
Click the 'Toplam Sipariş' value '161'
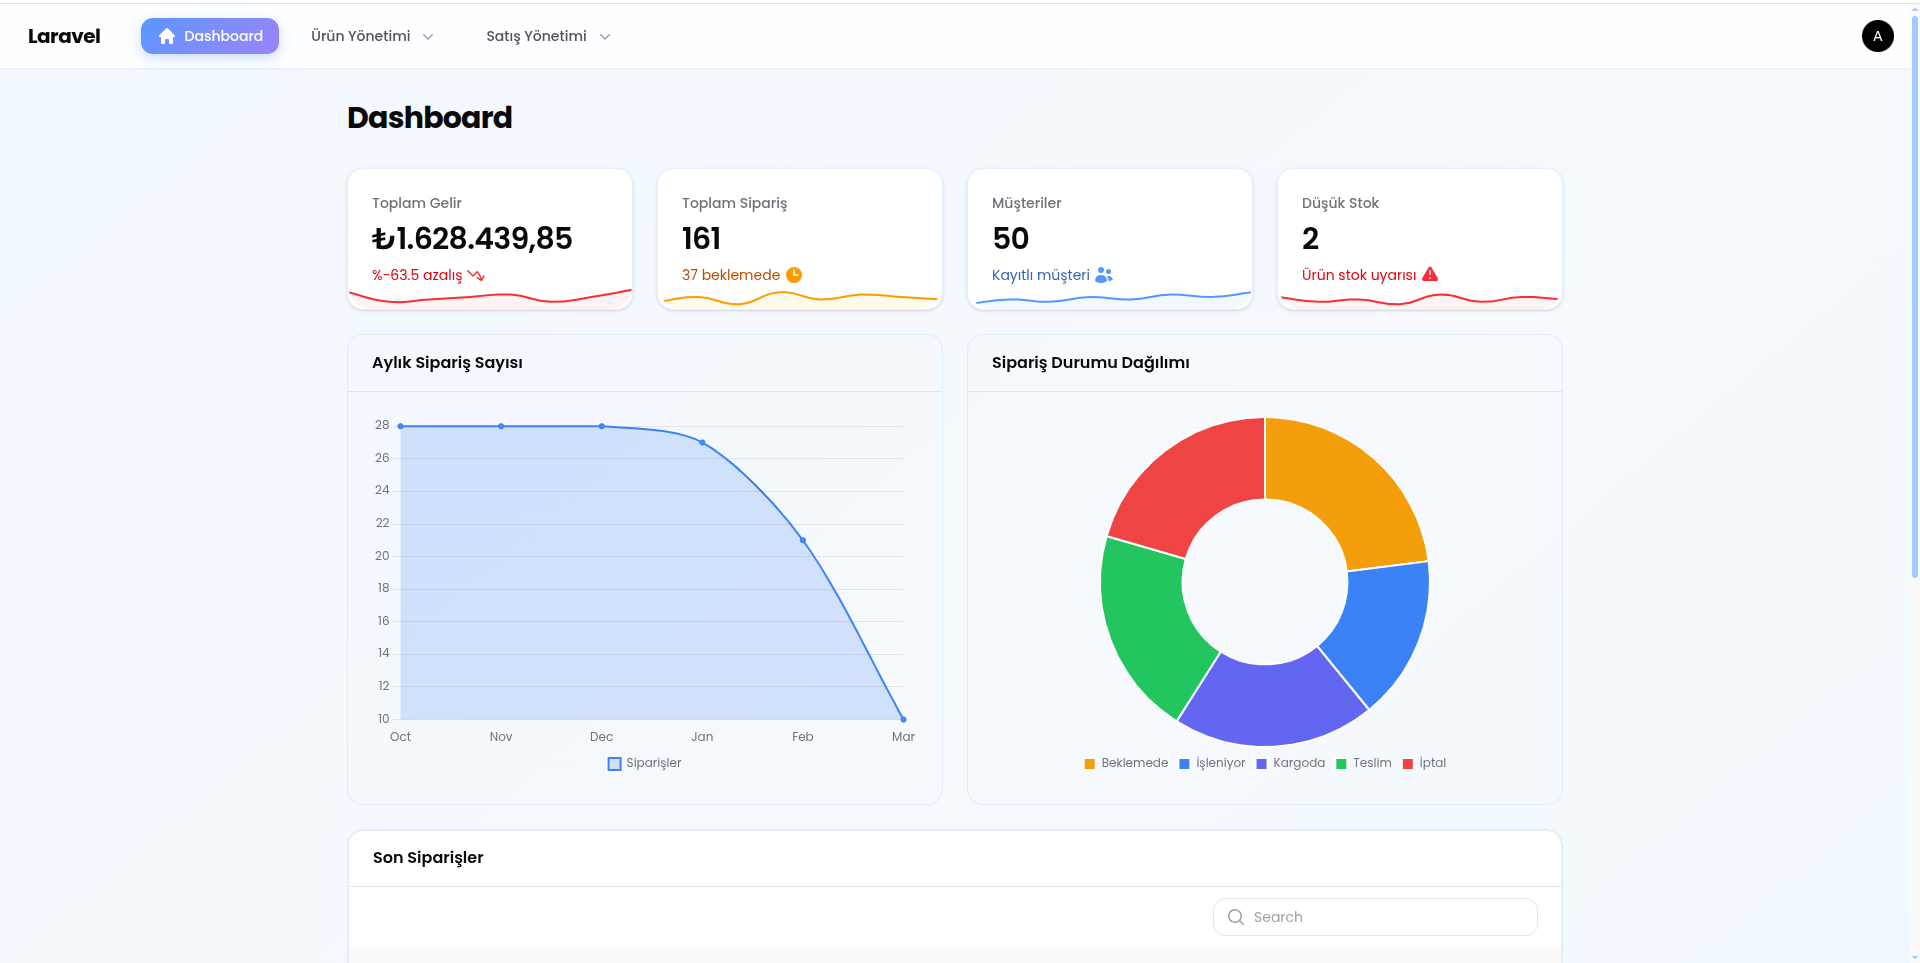701,239
